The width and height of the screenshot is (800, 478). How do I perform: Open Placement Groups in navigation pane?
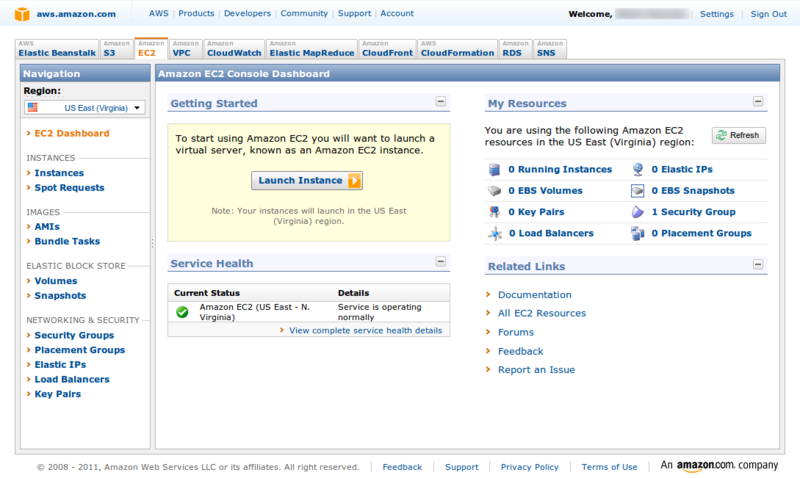point(80,350)
